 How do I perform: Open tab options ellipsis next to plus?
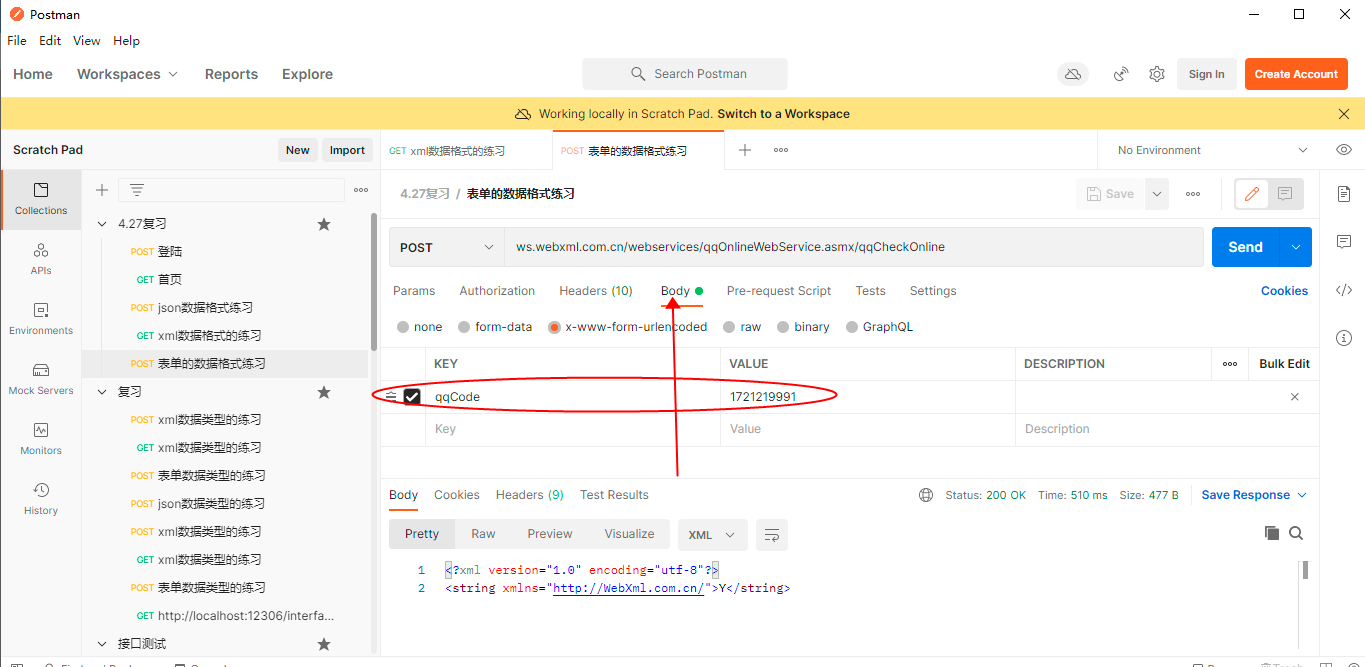[781, 150]
